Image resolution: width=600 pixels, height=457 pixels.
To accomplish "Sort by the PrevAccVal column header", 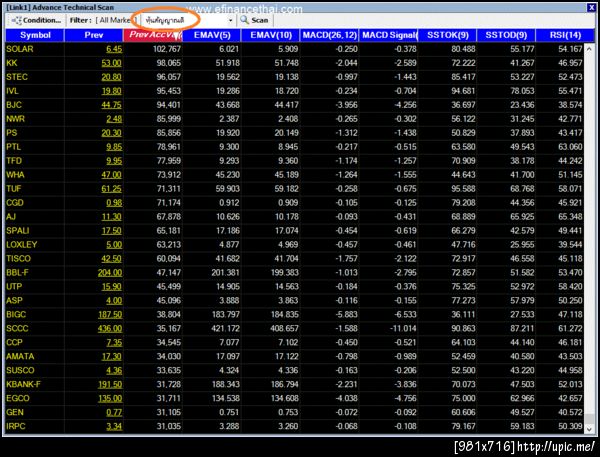I will pyautogui.click(x=153, y=35).
